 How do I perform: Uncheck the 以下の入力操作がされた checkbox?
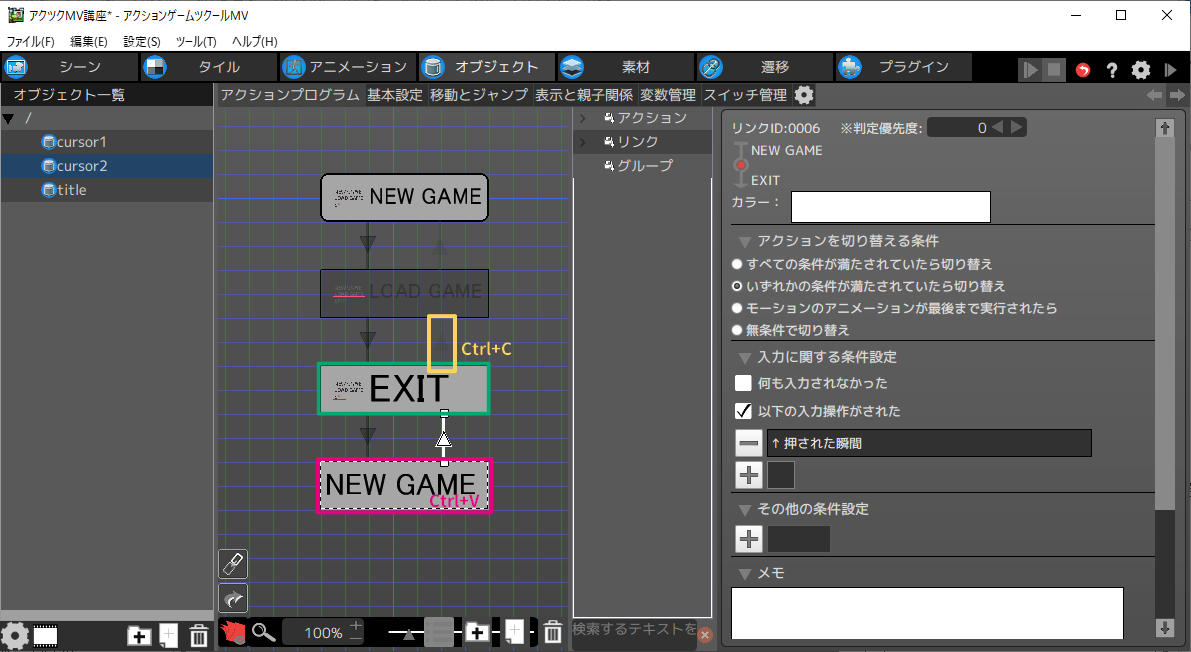[743, 411]
